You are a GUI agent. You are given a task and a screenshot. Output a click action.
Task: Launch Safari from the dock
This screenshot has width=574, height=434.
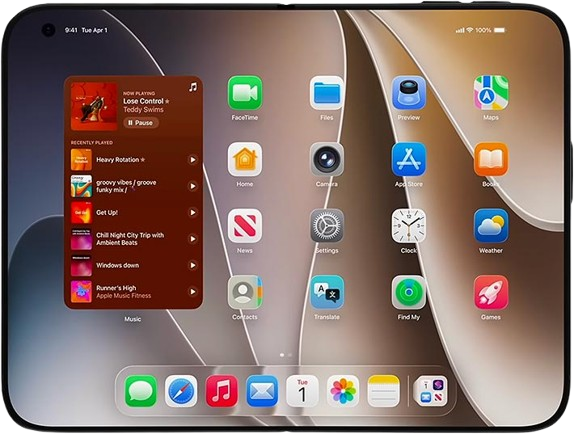click(181, 391)
